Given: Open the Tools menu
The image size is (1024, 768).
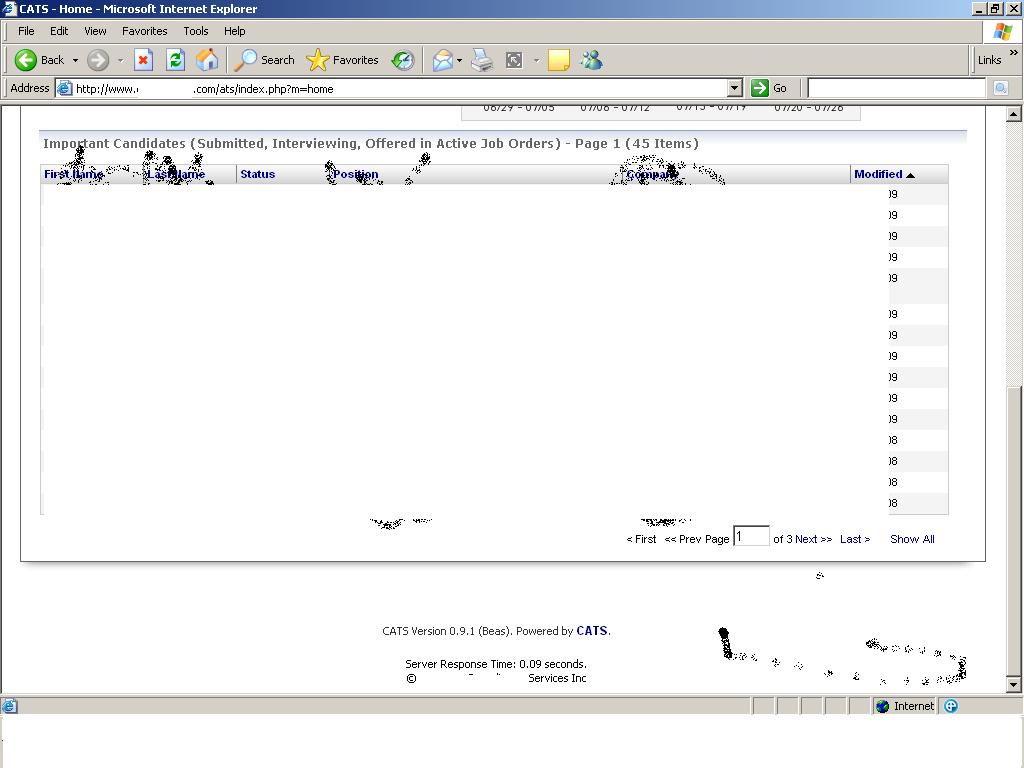Looking at the screenshot, I should [x=195, y=31].
